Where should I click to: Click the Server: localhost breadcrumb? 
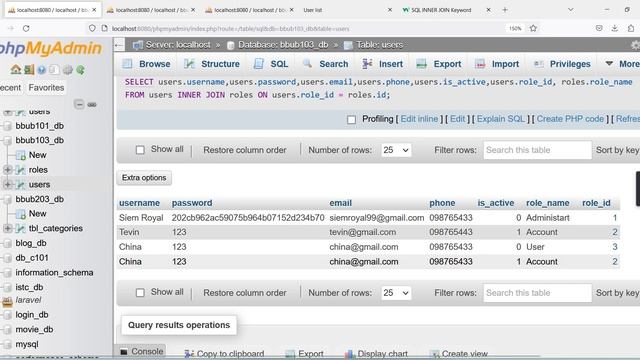tap(178, 45)
